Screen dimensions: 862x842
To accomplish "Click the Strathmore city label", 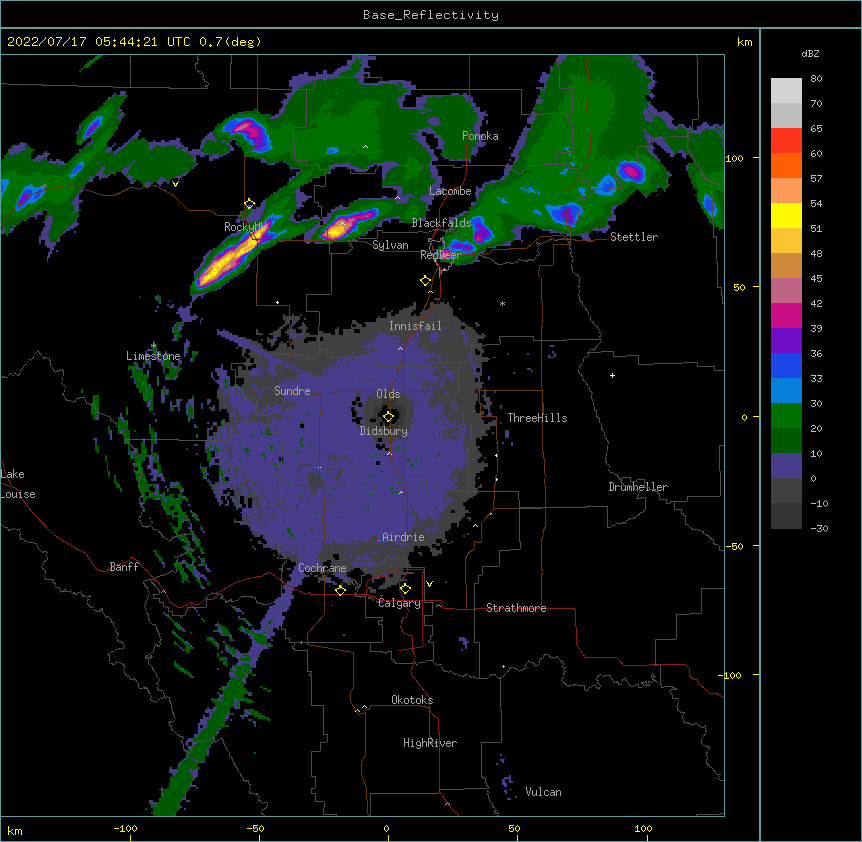I will 516,608.
